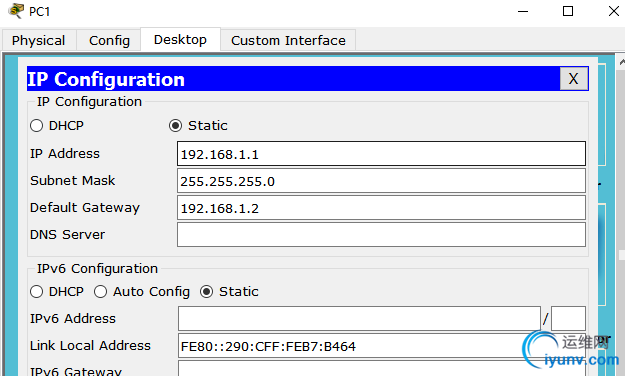
Task: Click the IPv6 prefix length box
Action: pos(568,318)
